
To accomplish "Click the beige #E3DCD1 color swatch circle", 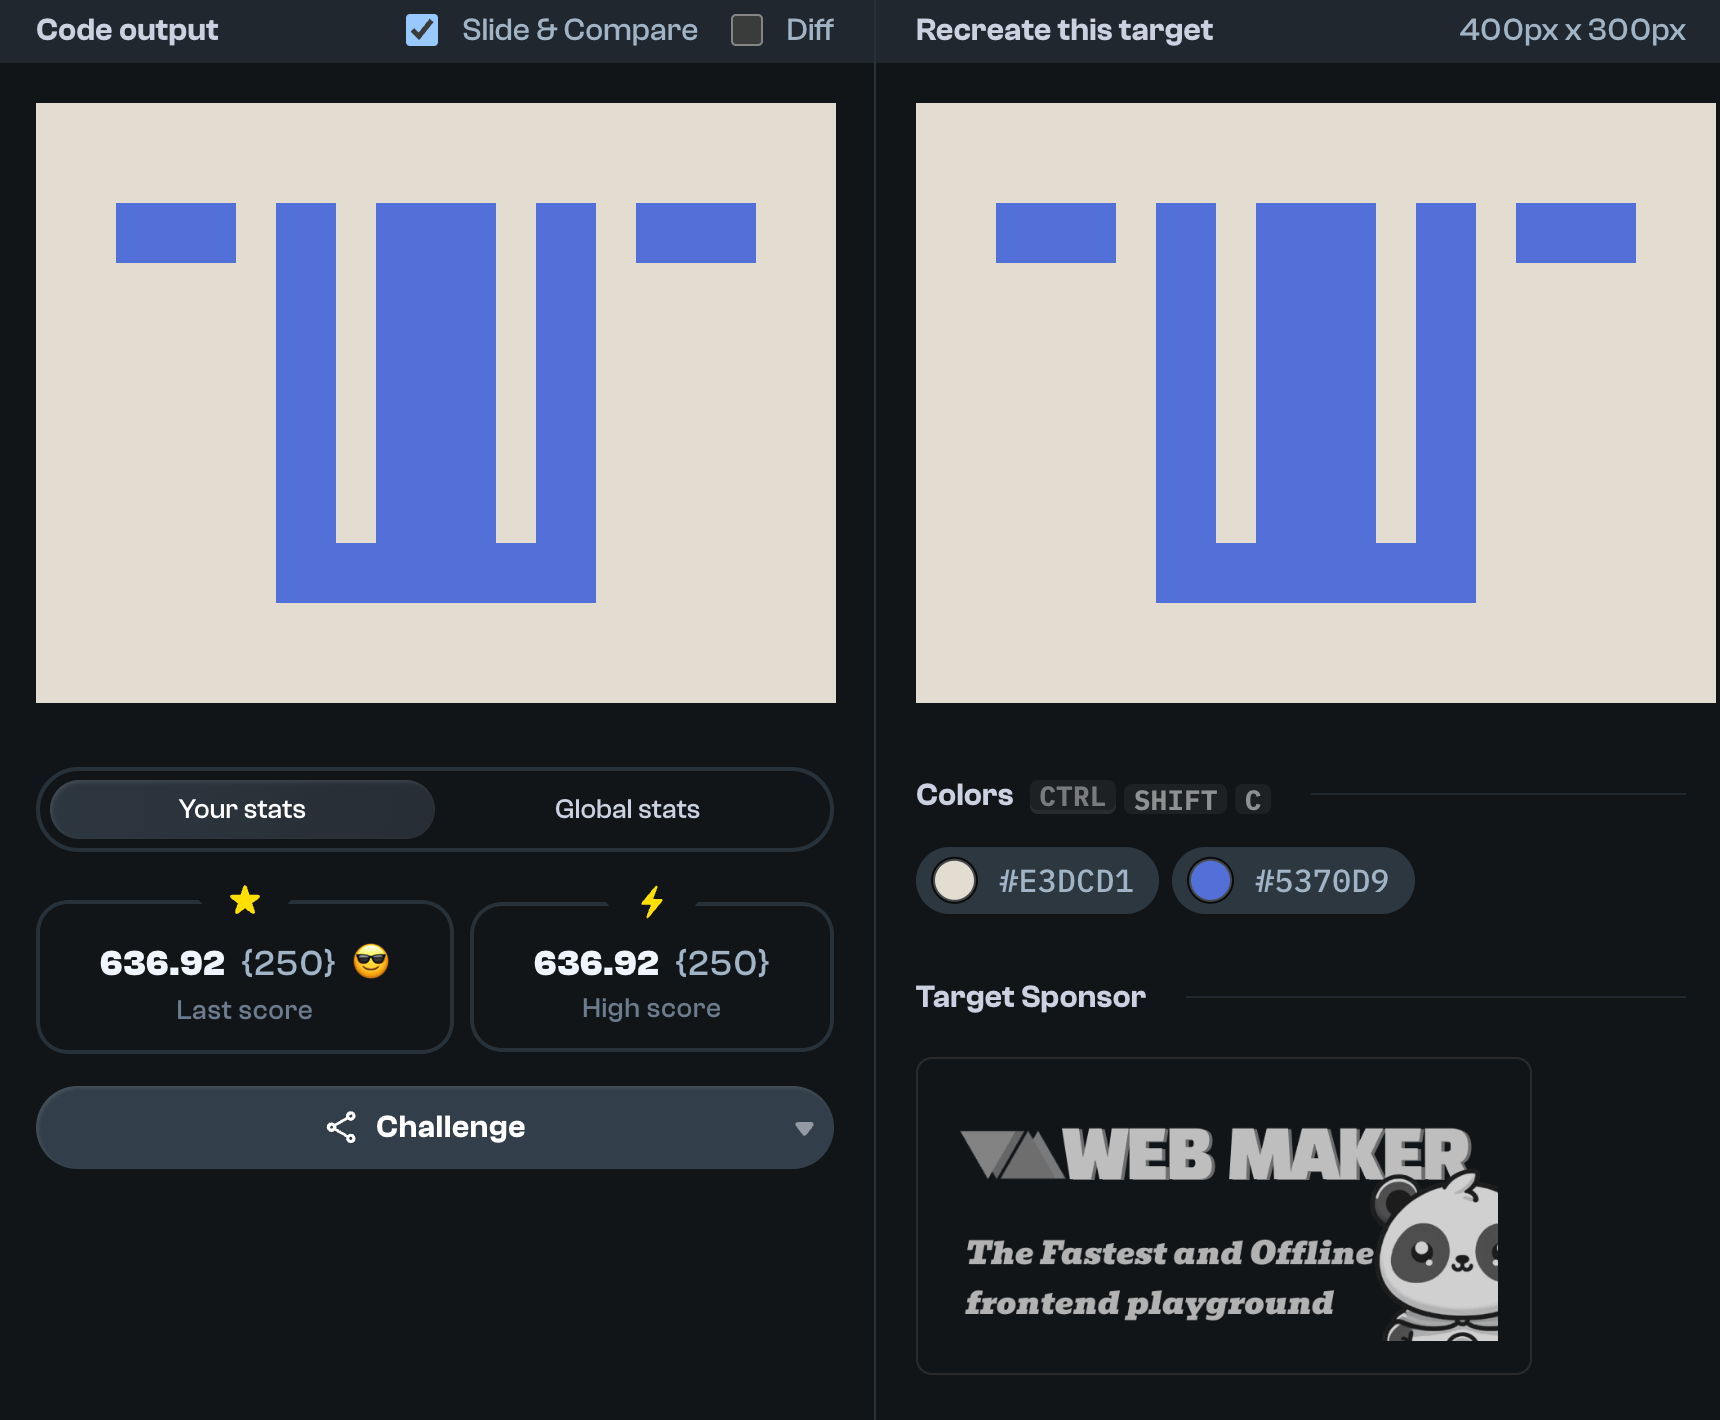I will [x=954, y=881].
